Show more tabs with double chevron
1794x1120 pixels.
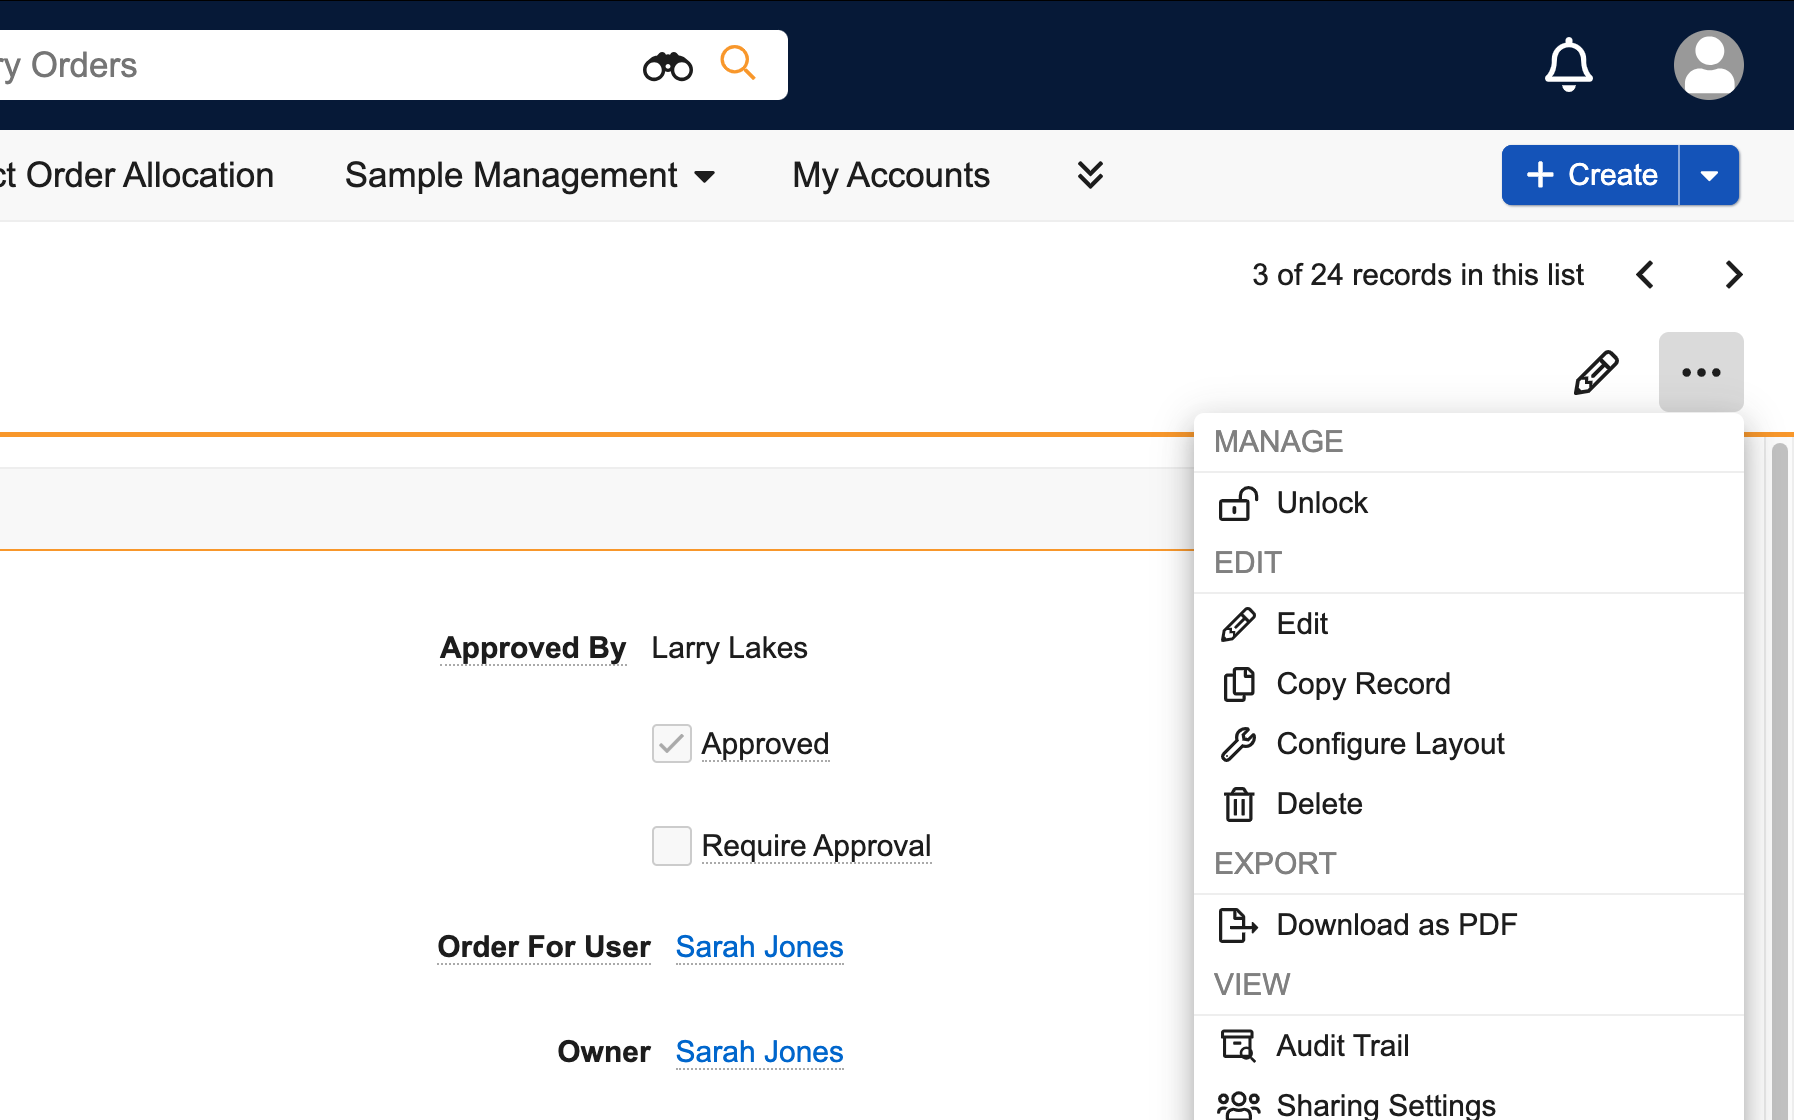(x=1090, y=175)
